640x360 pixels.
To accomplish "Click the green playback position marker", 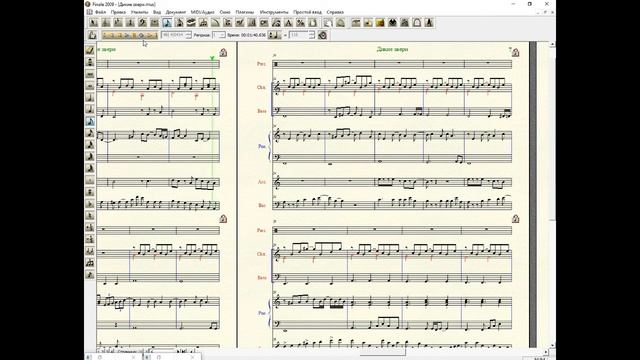I will 212,59.
